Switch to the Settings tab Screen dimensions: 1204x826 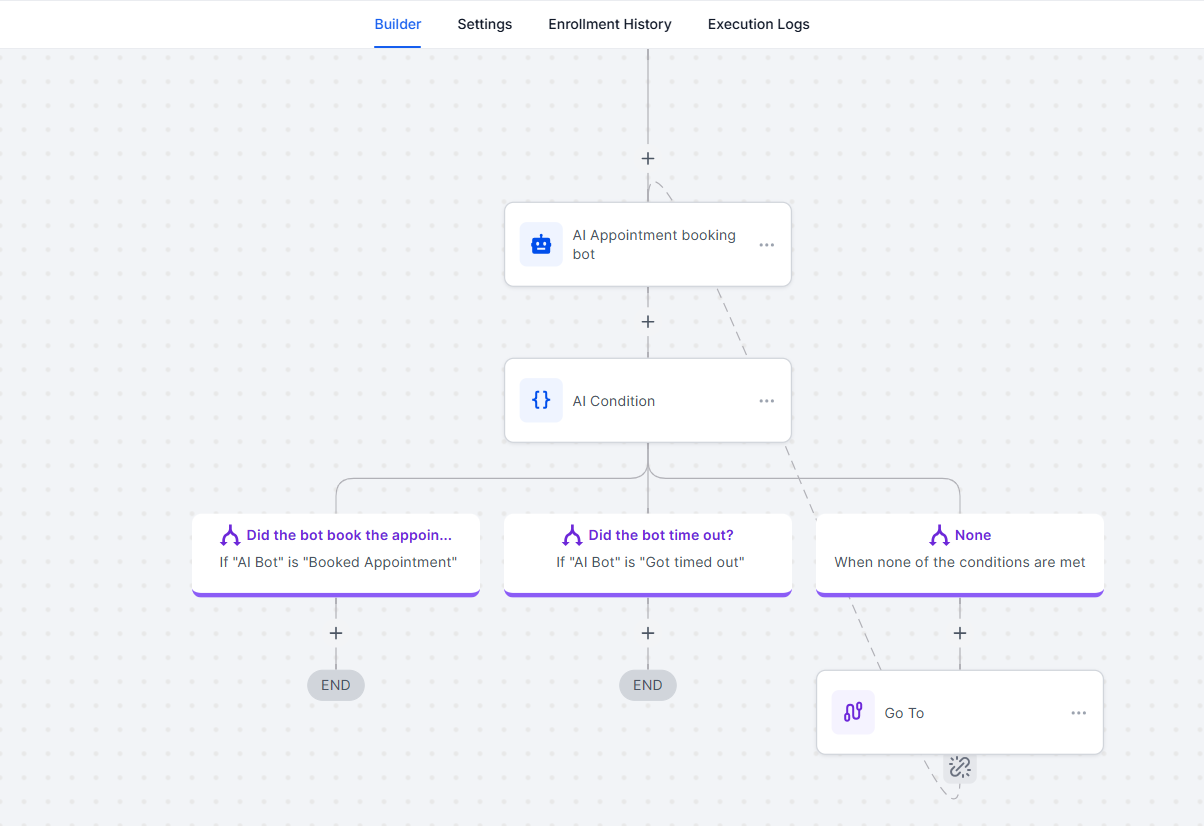click(484, 24)
